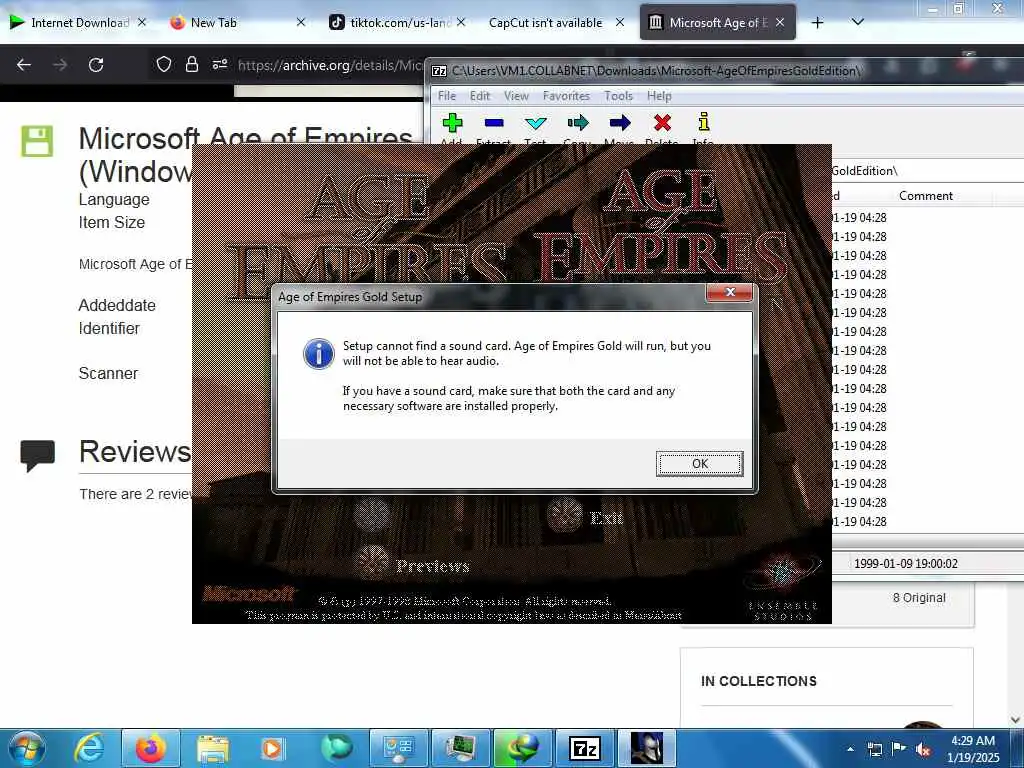Click the 7-Zip Copy toolbar icon
The image size is (1024, 768).
click(578, 123)
